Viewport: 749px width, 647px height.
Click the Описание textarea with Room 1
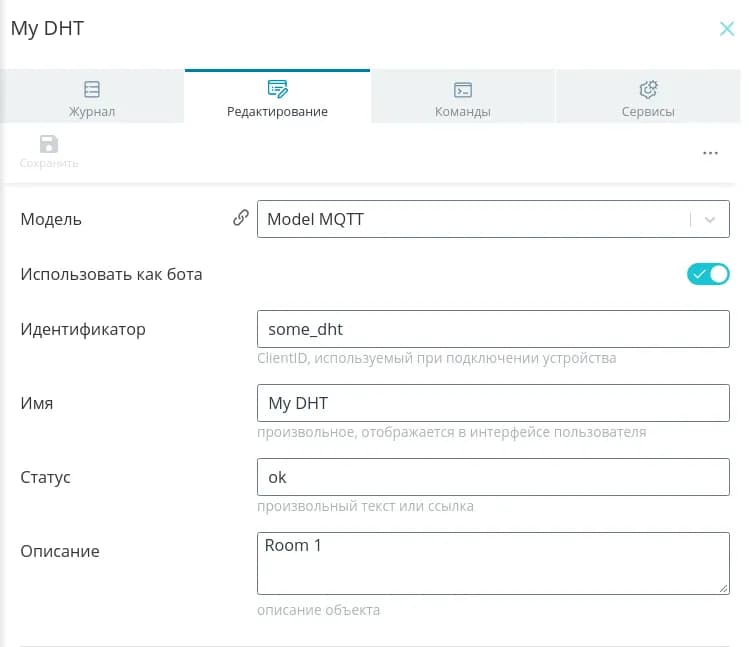click(x=493, y=563)
